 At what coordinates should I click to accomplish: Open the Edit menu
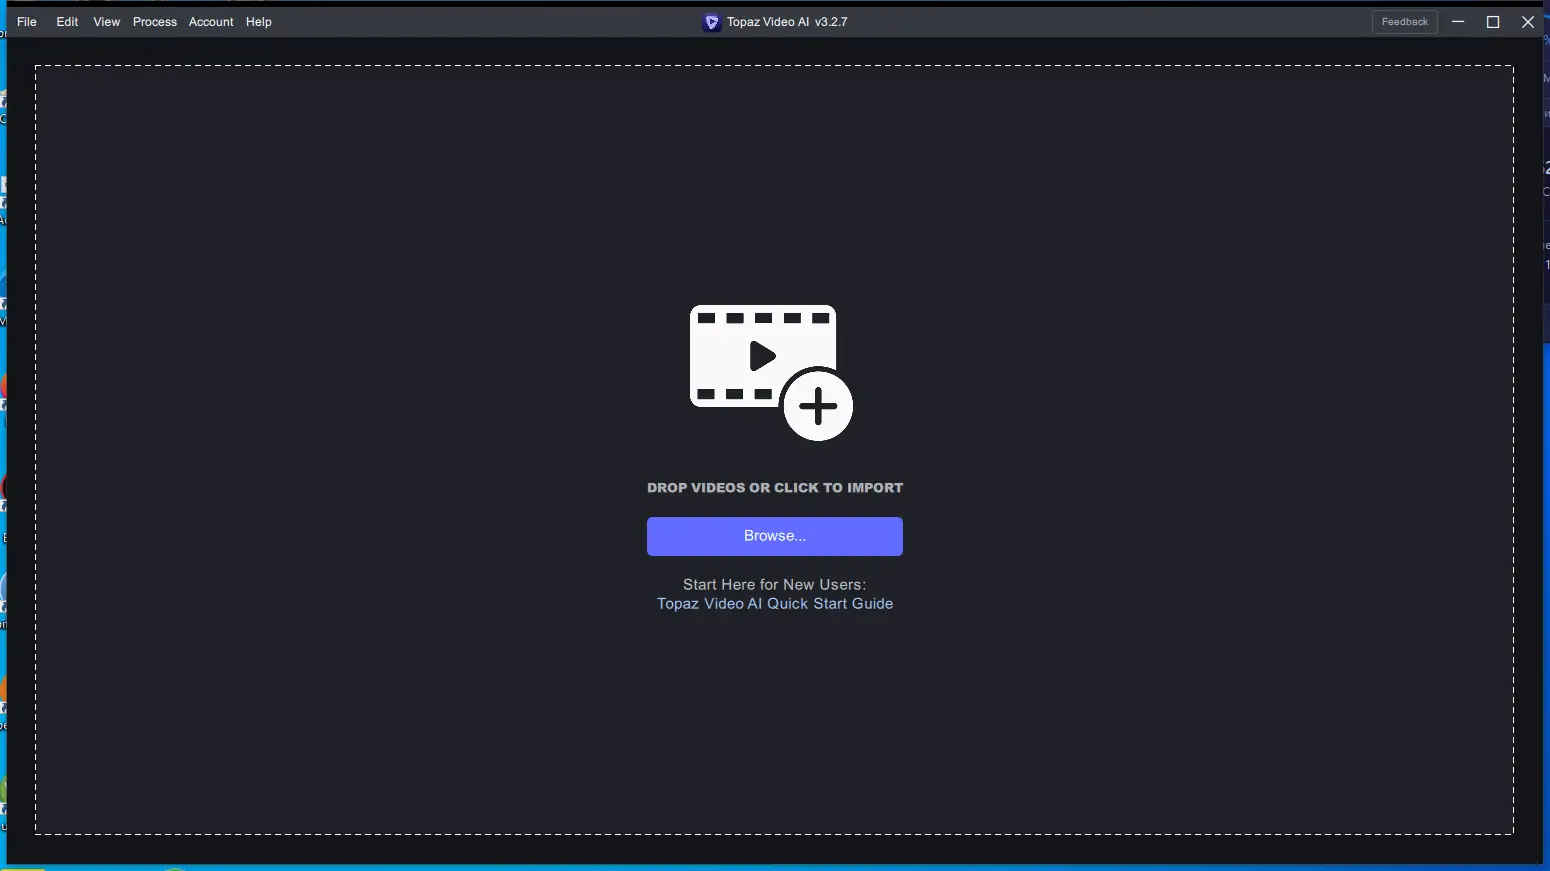pos(67,22)
